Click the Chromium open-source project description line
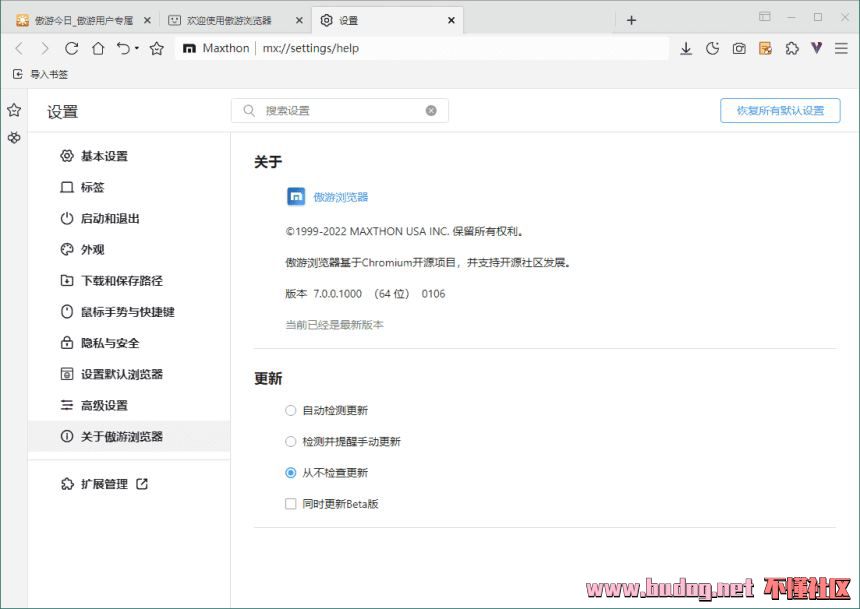 point(428,263)
